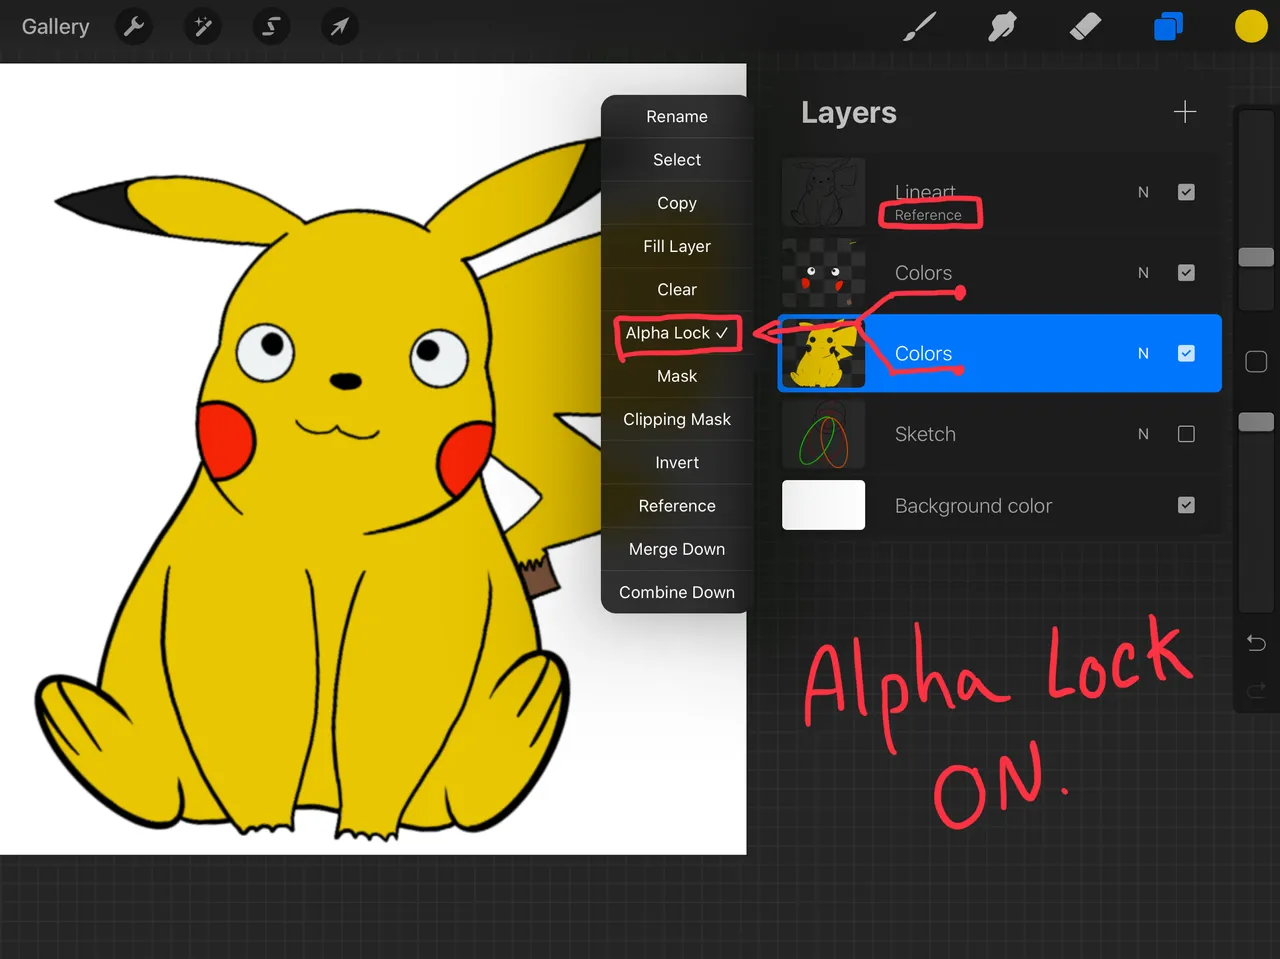Add a new layer with plus

click(x=1185, y=112)
